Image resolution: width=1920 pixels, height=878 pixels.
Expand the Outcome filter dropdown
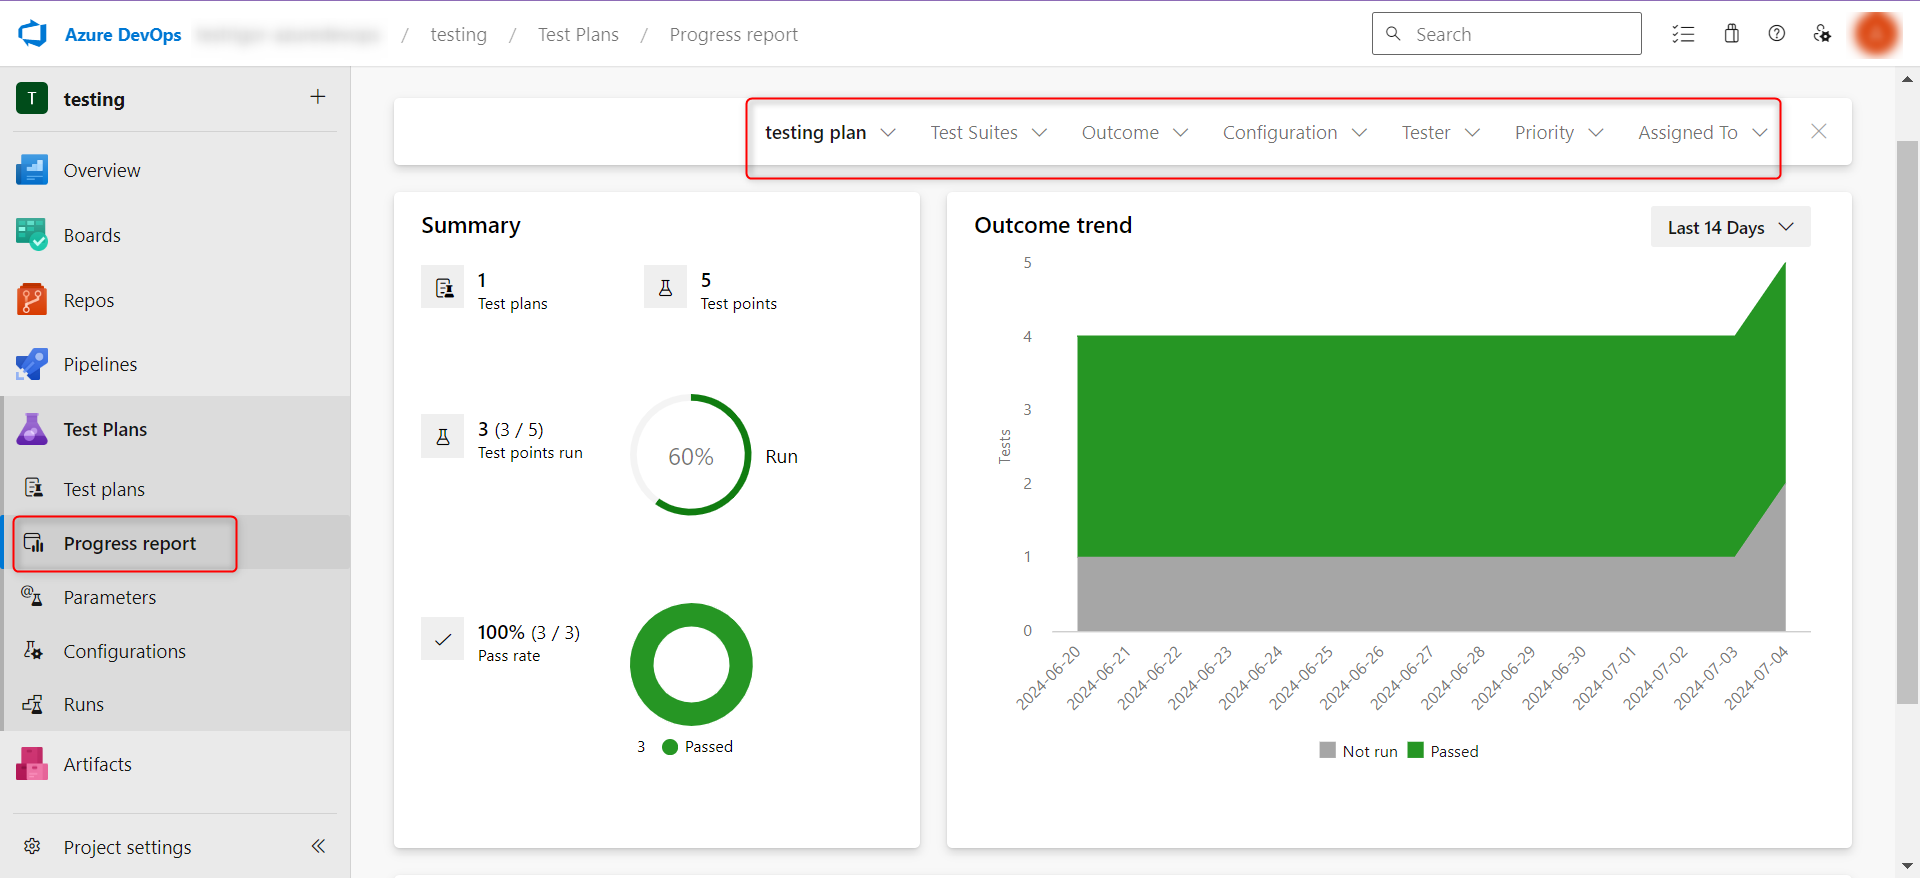1134,133
